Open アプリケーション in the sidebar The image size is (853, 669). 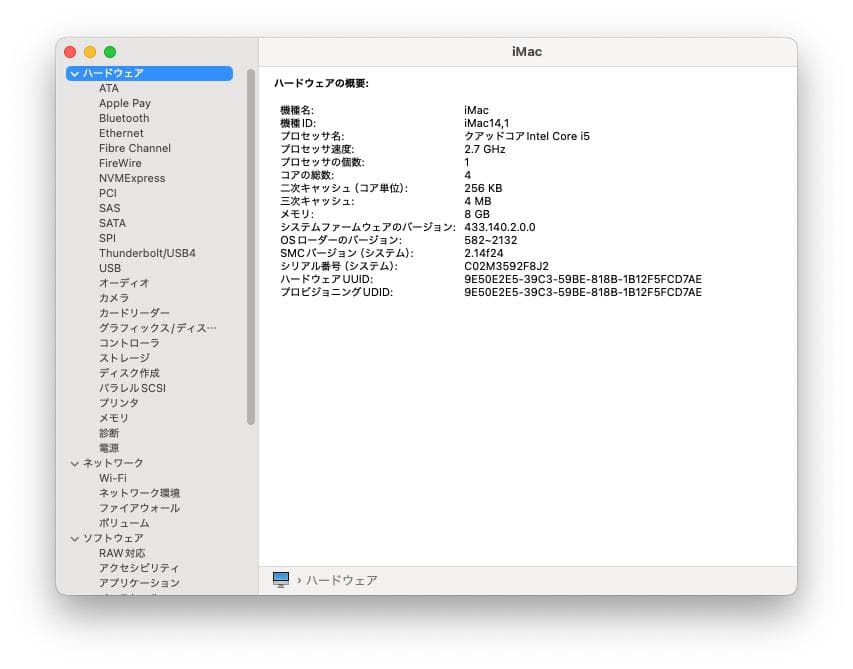[x=139, y=583]
